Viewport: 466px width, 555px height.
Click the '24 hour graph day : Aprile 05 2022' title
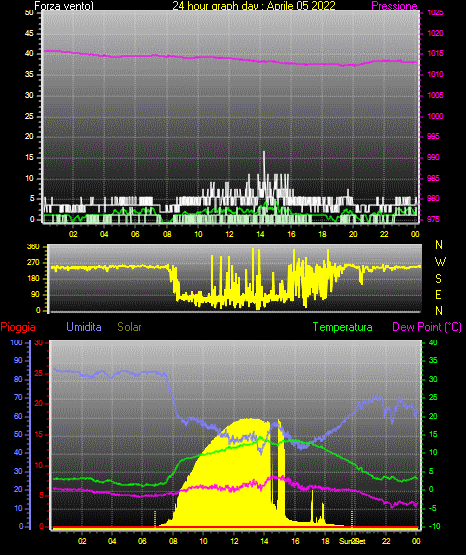pyautogui.click(x=254, y=6)
